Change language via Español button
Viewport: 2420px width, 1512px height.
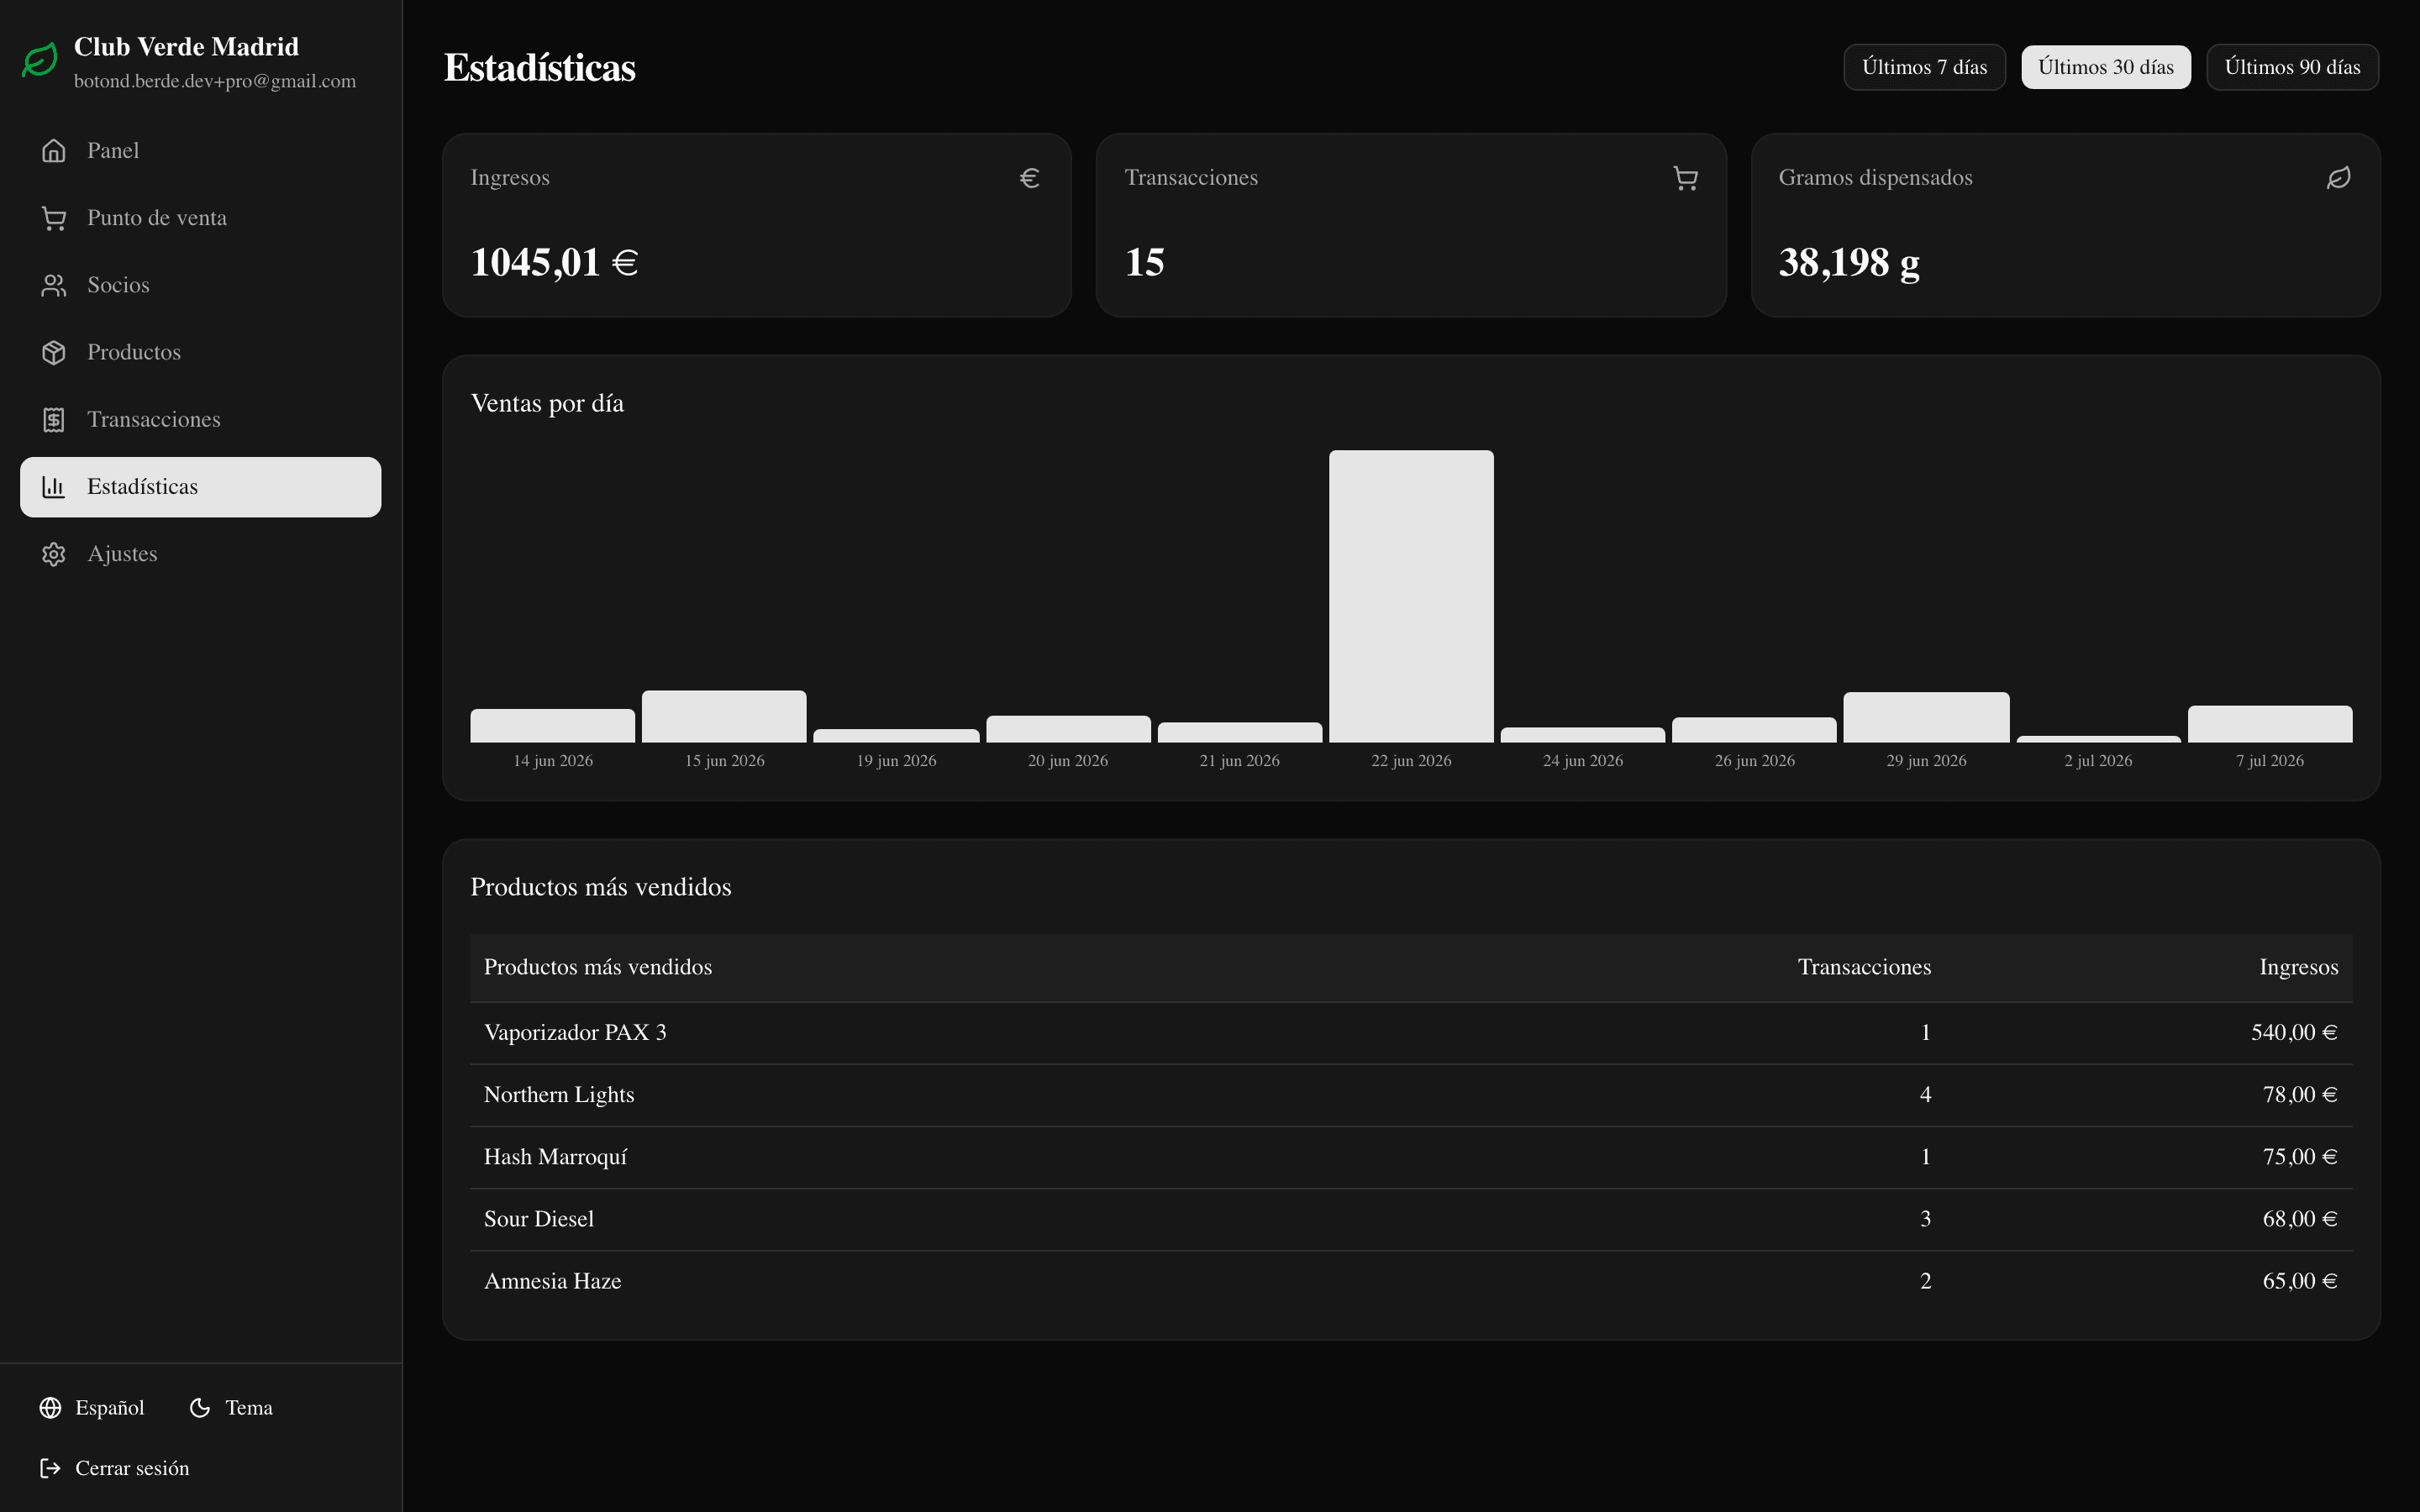tap(92, 1407)
